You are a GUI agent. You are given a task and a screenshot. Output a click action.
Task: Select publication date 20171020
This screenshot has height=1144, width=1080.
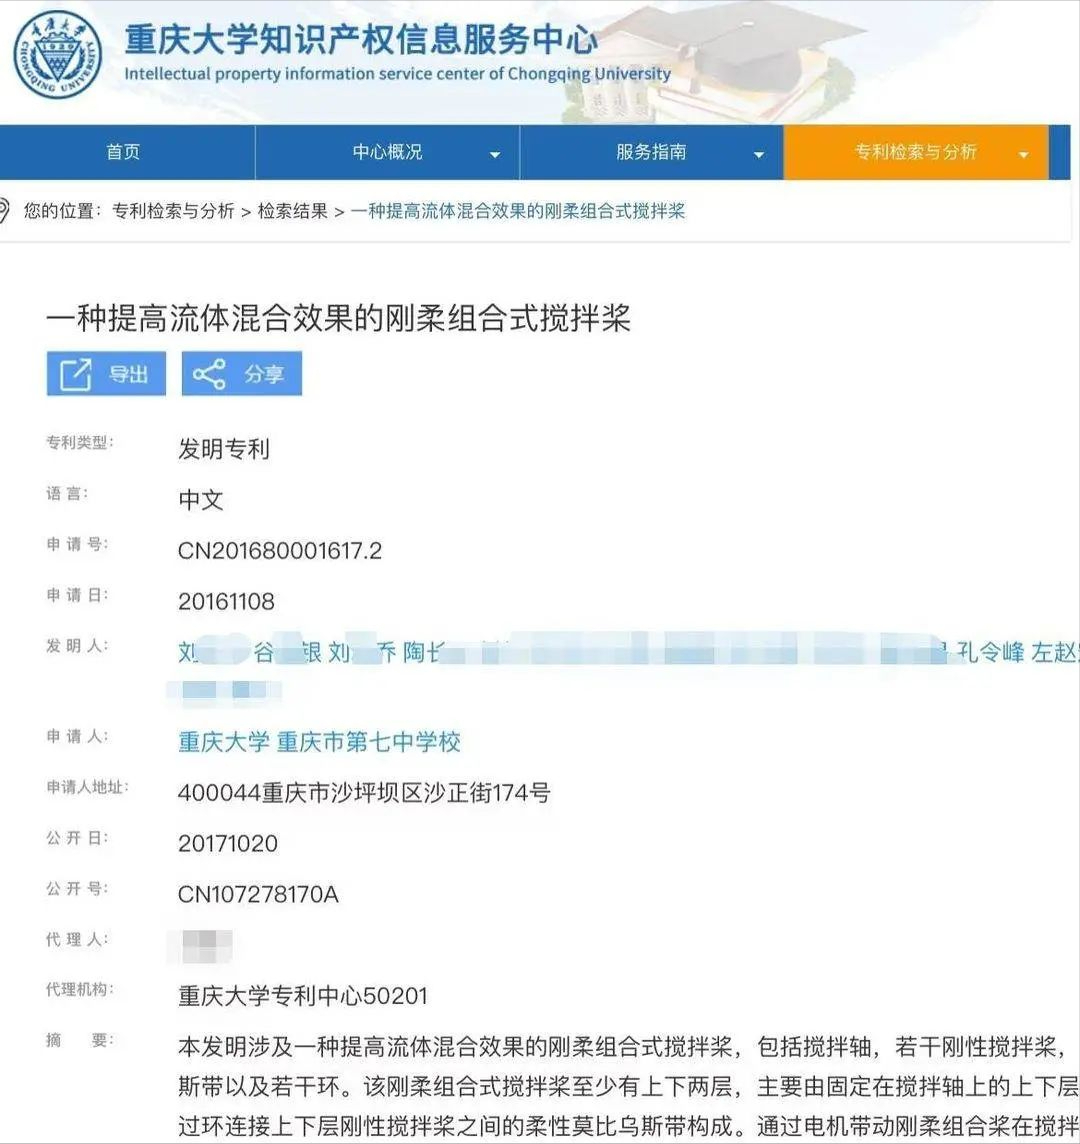228,843
